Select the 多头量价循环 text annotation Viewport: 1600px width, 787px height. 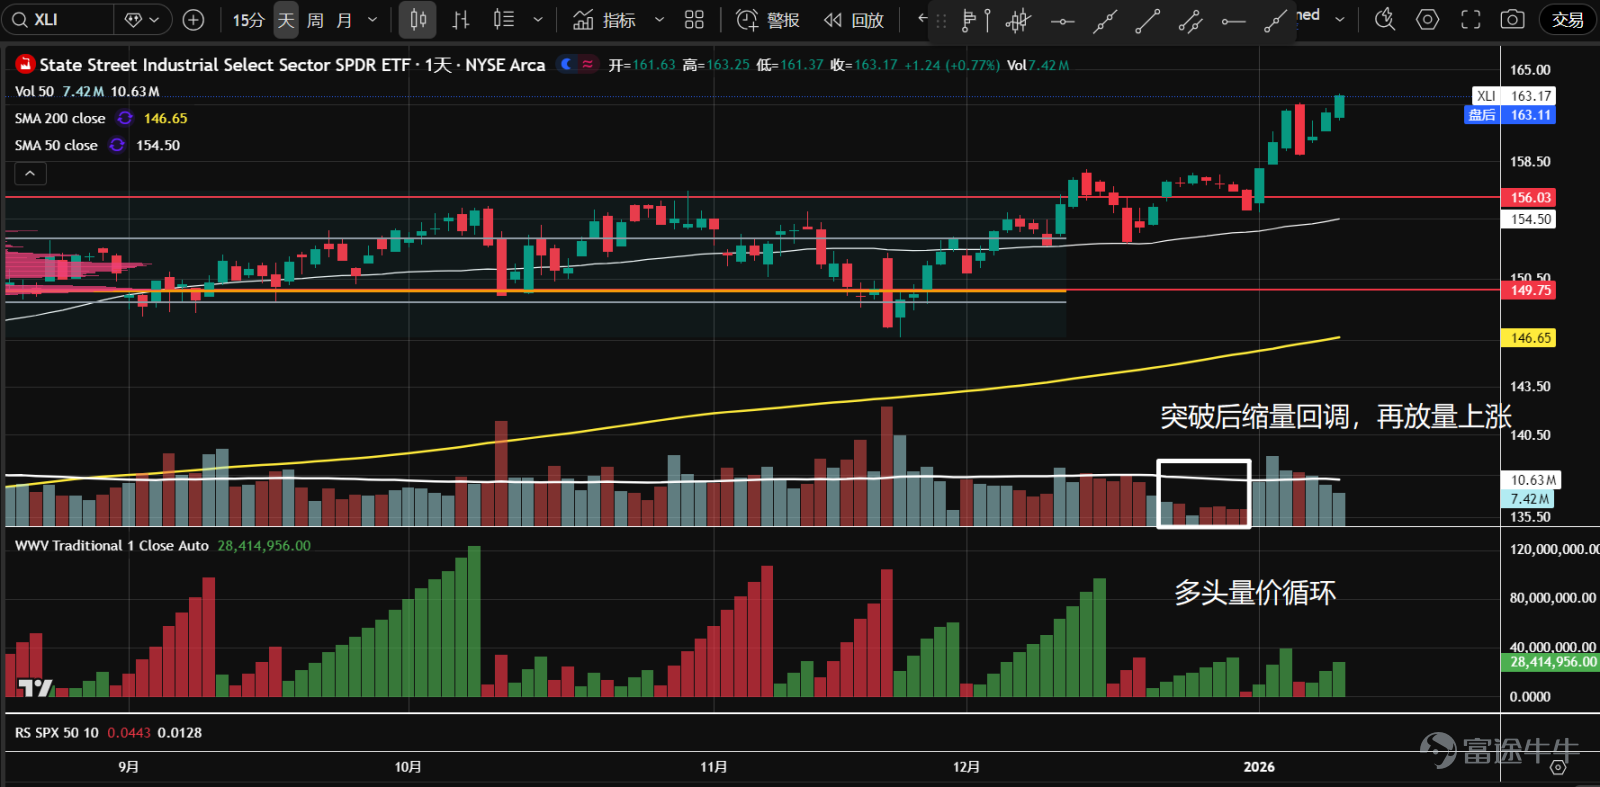pyautogui.click(x=1255, y=593)
